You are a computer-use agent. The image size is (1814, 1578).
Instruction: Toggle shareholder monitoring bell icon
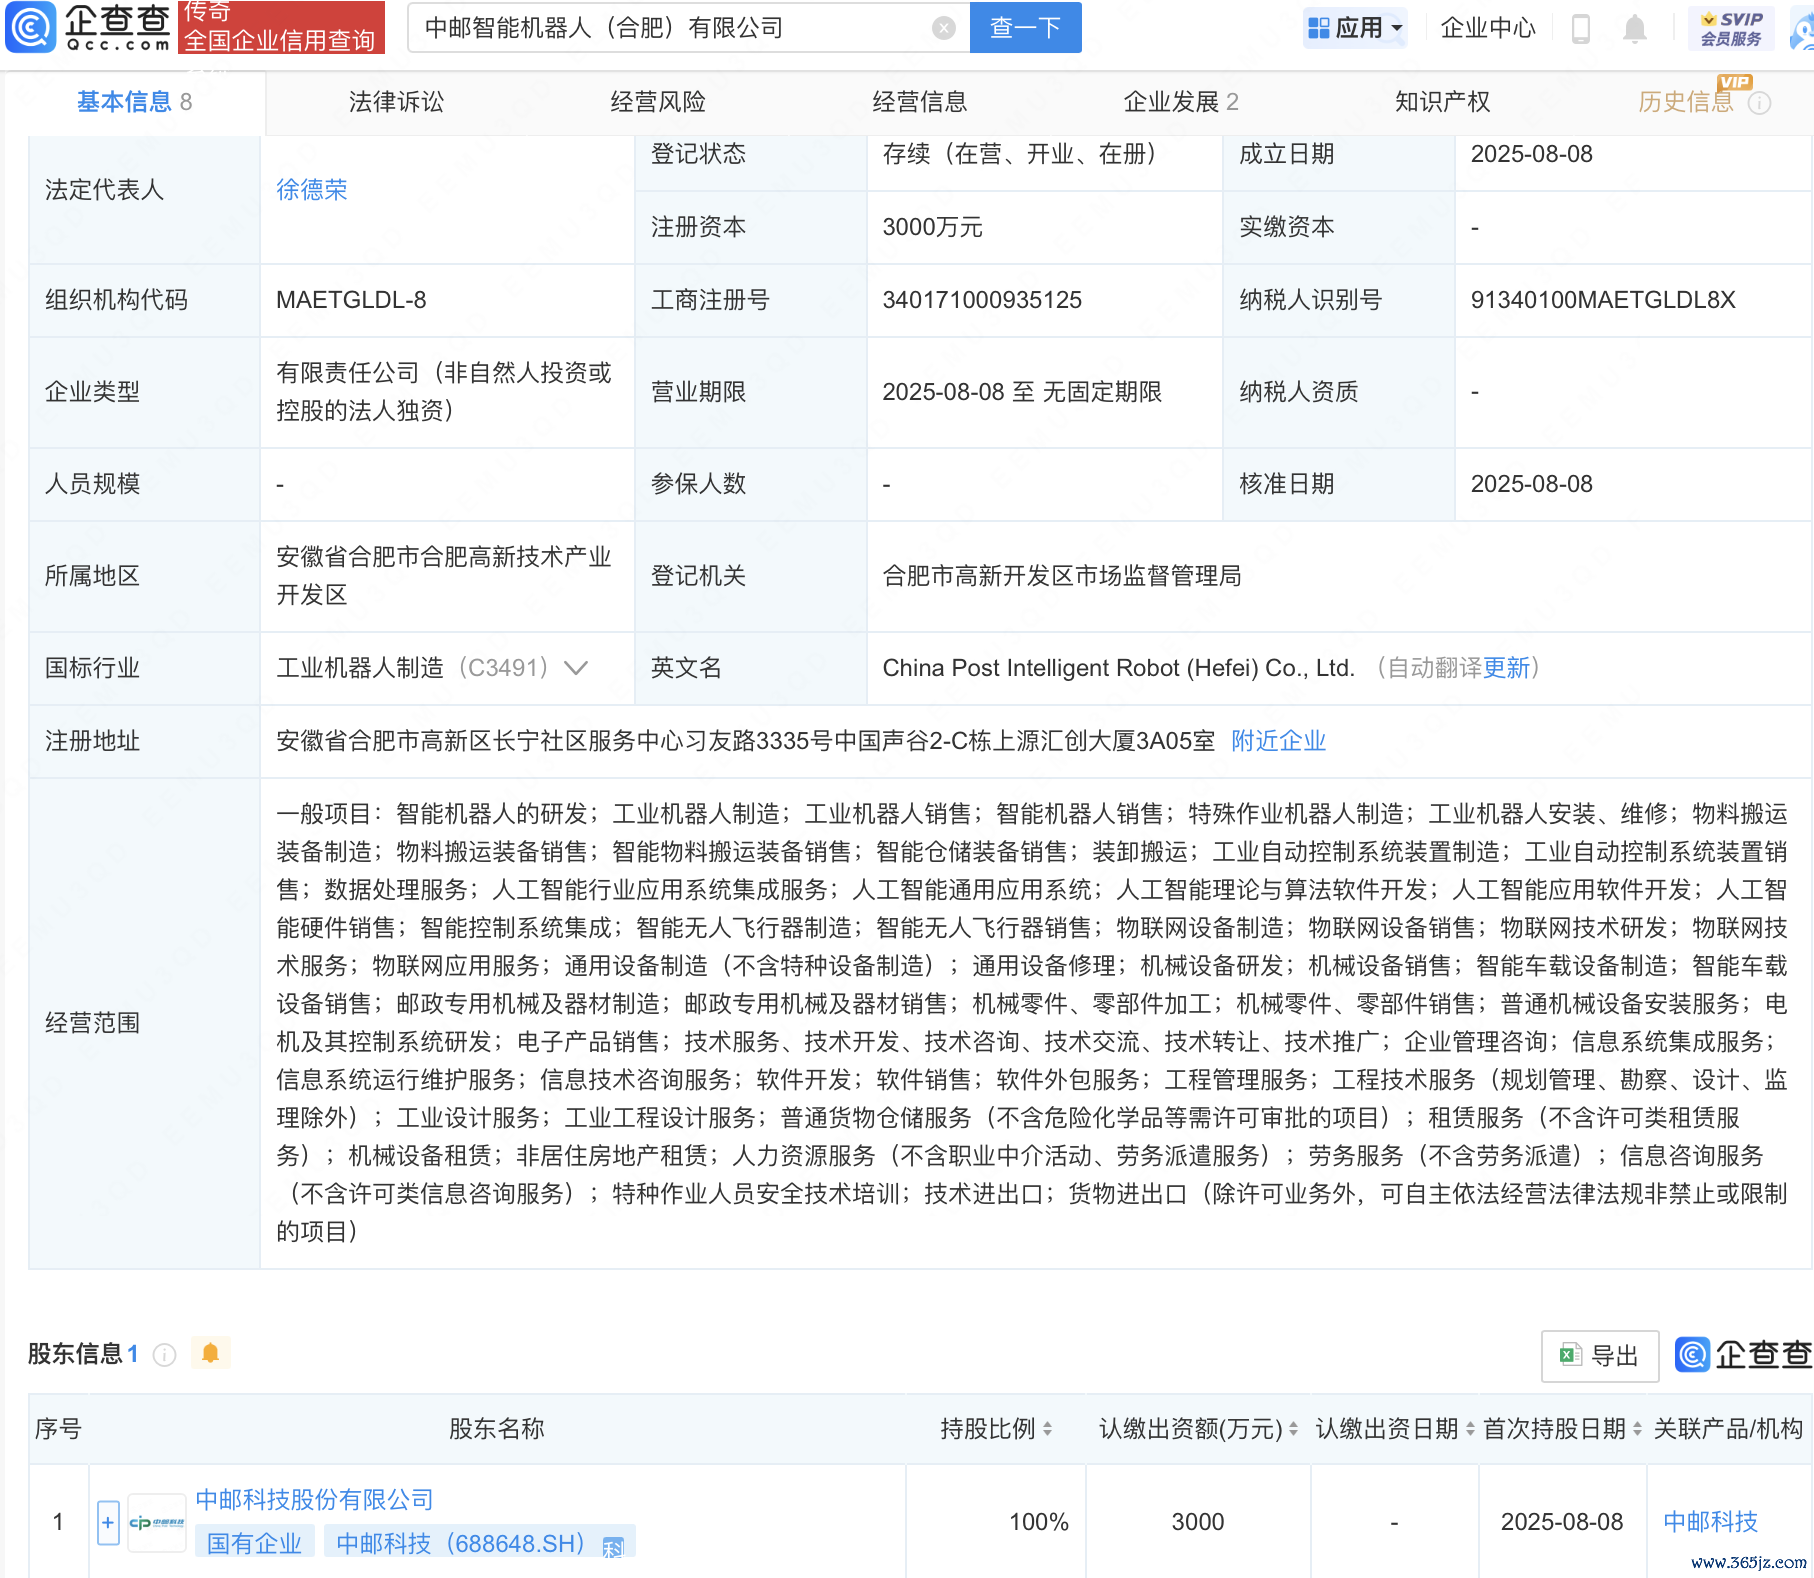210,1353
